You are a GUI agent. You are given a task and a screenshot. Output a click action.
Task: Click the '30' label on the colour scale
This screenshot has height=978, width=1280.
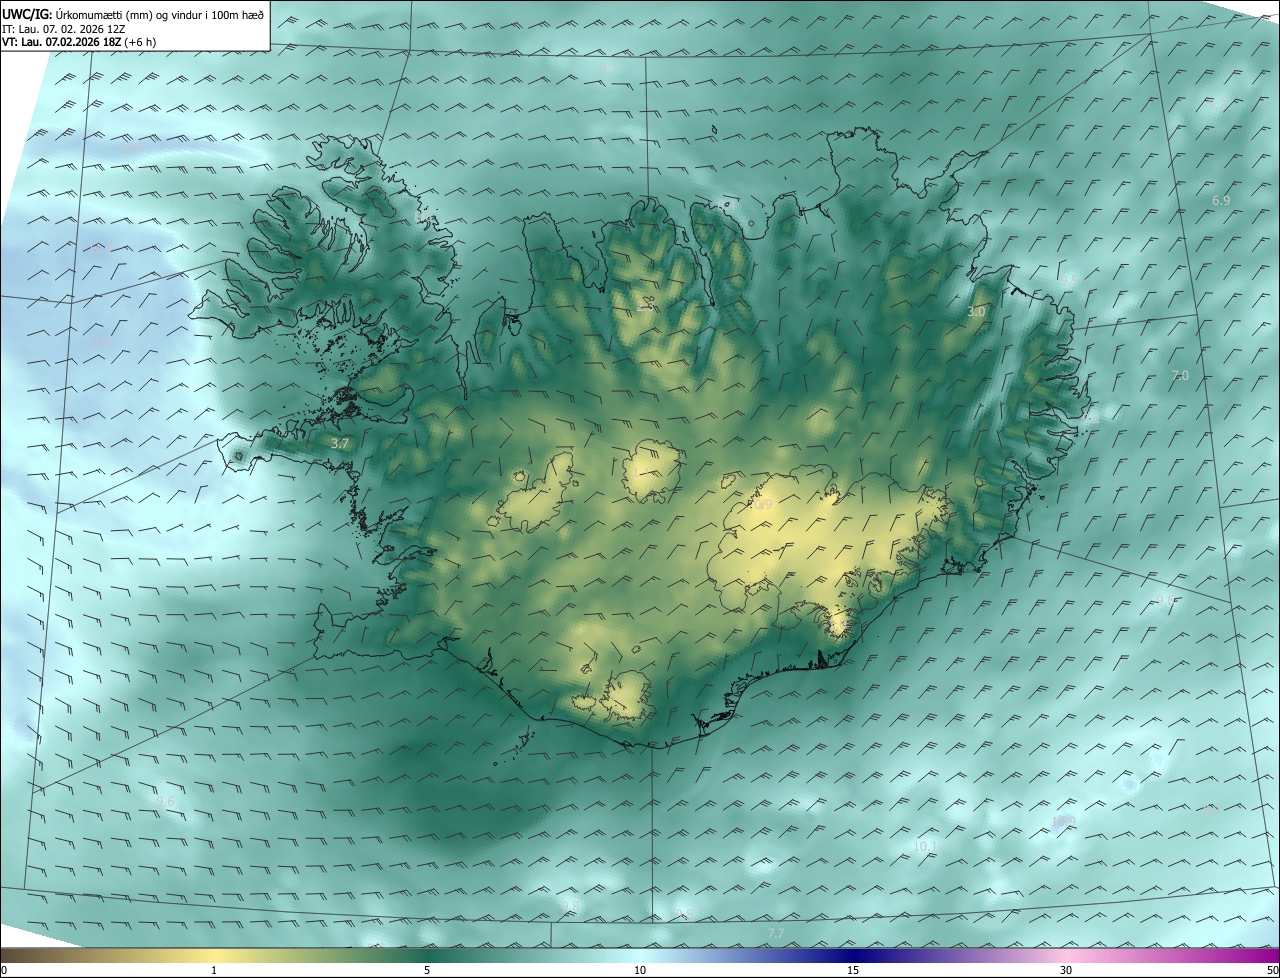click(1066, 970)
